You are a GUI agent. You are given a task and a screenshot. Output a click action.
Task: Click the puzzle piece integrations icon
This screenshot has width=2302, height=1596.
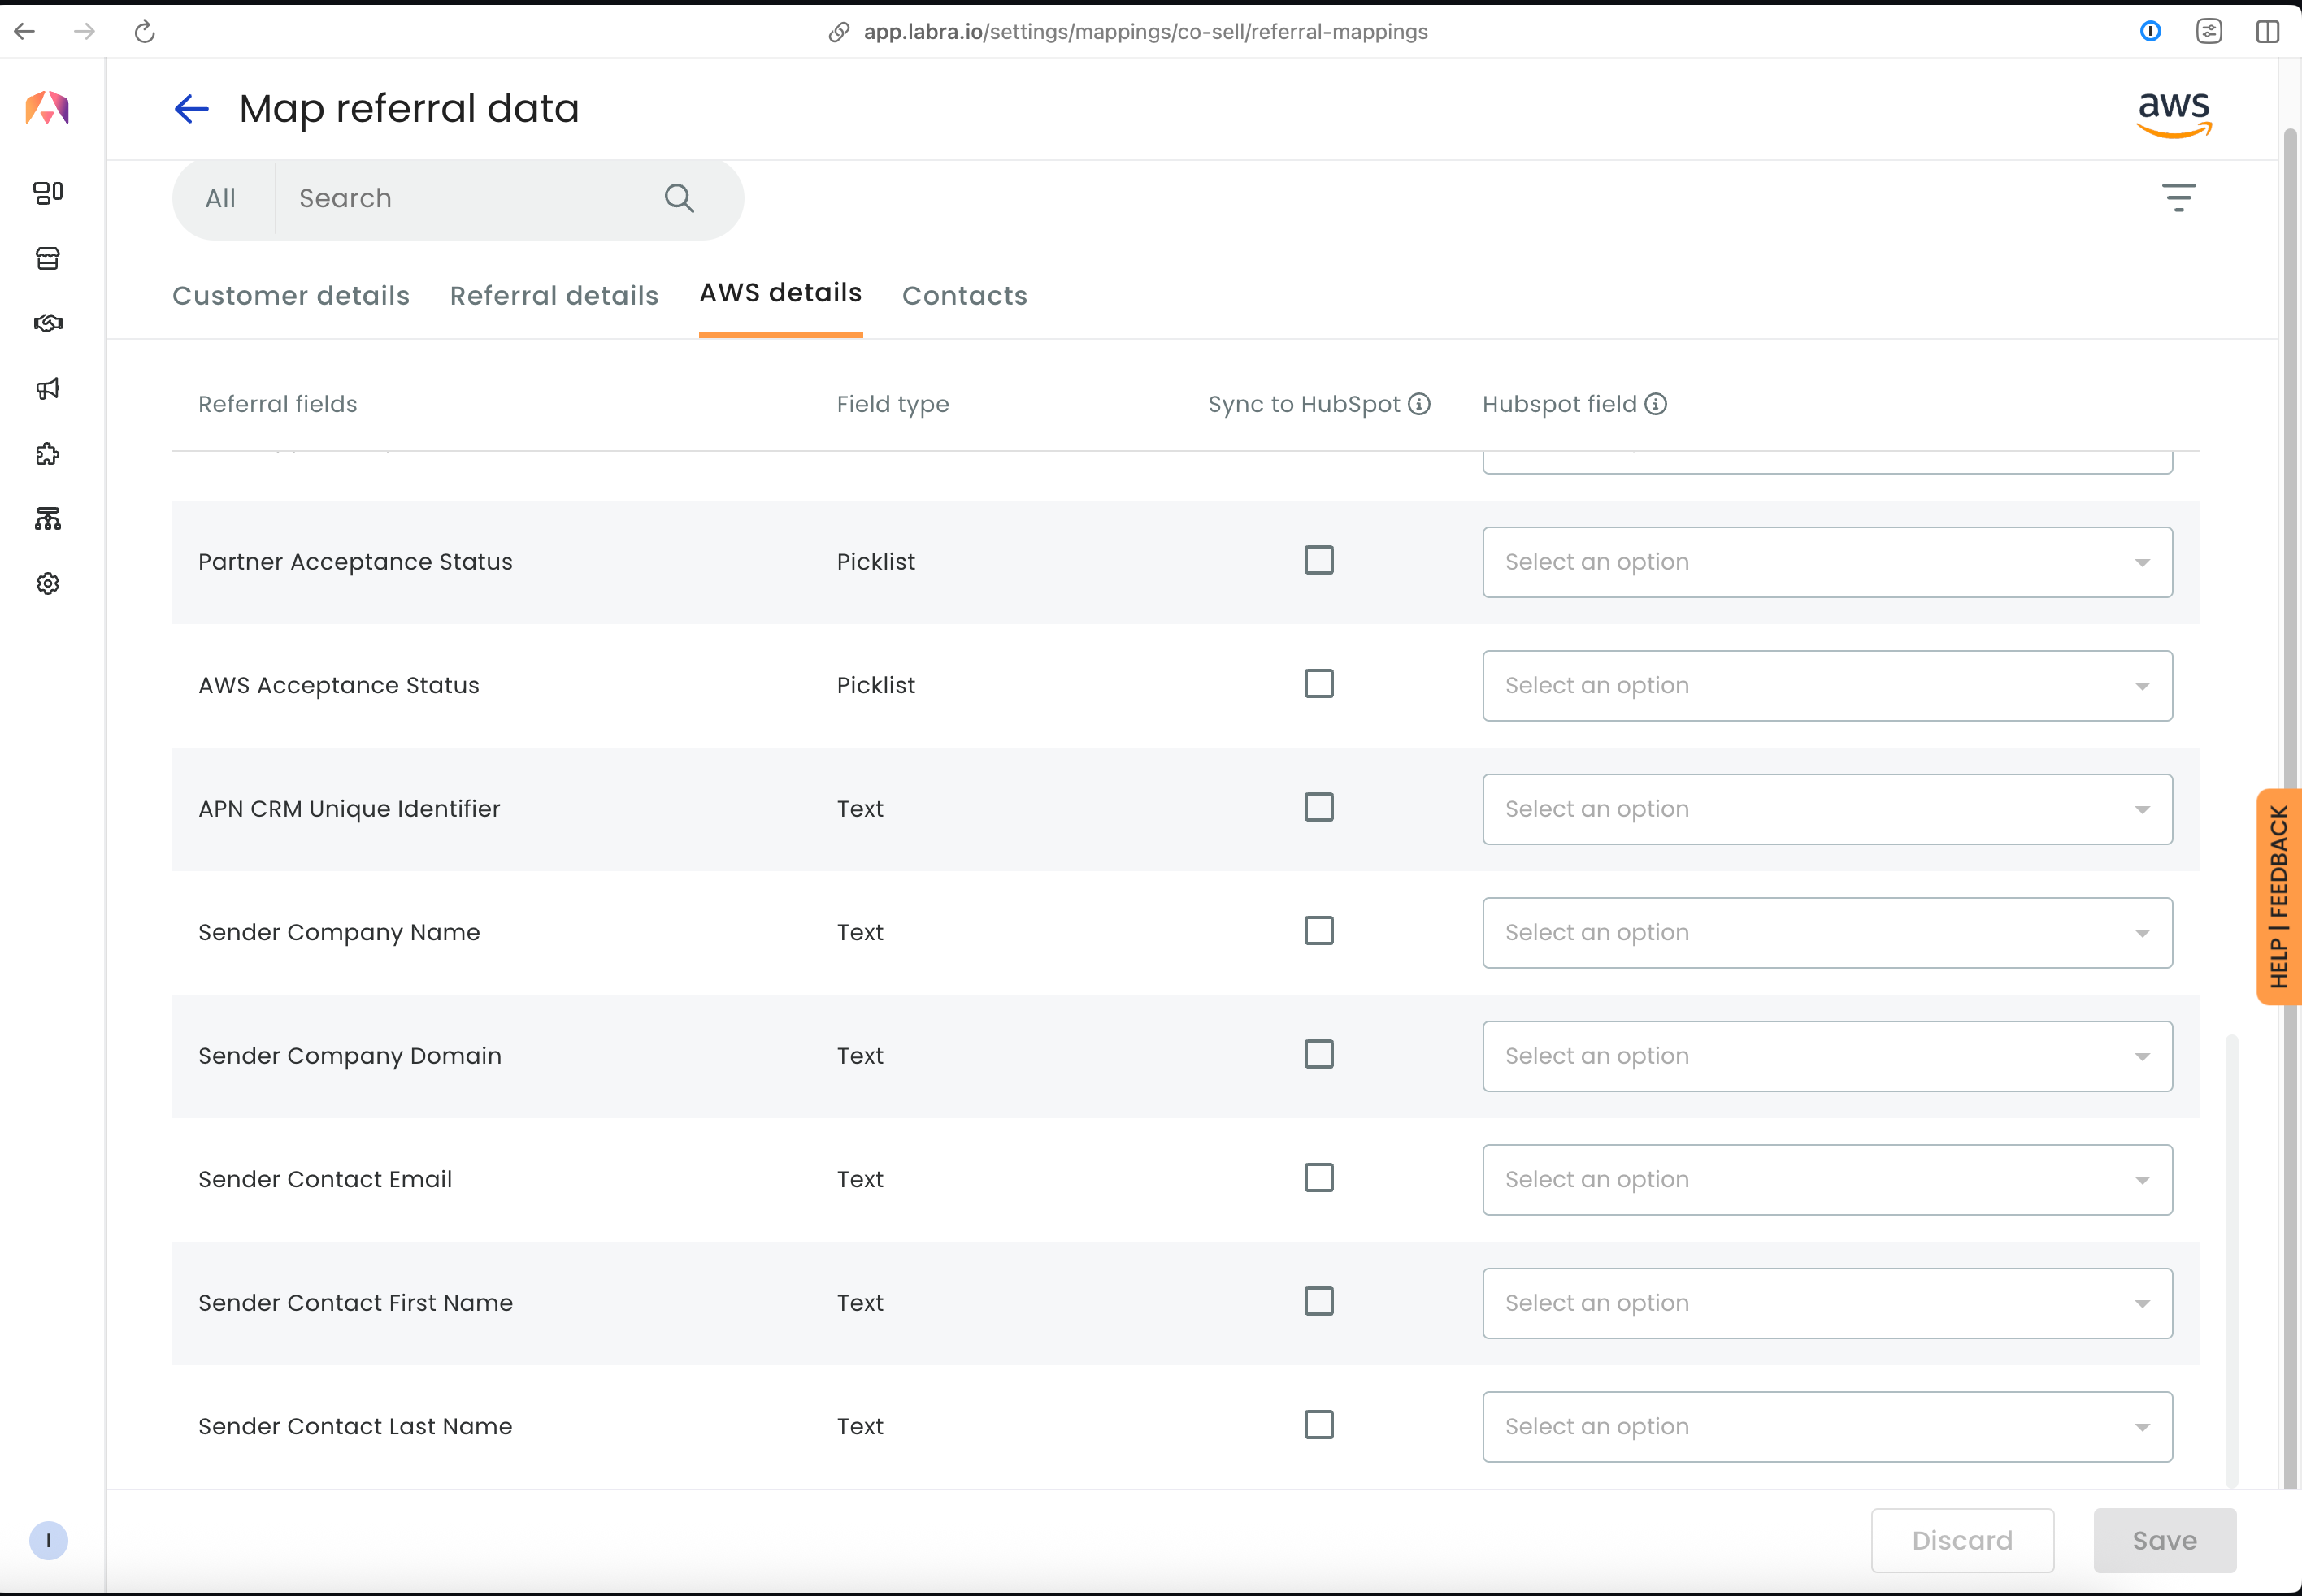tap(48, 454)
